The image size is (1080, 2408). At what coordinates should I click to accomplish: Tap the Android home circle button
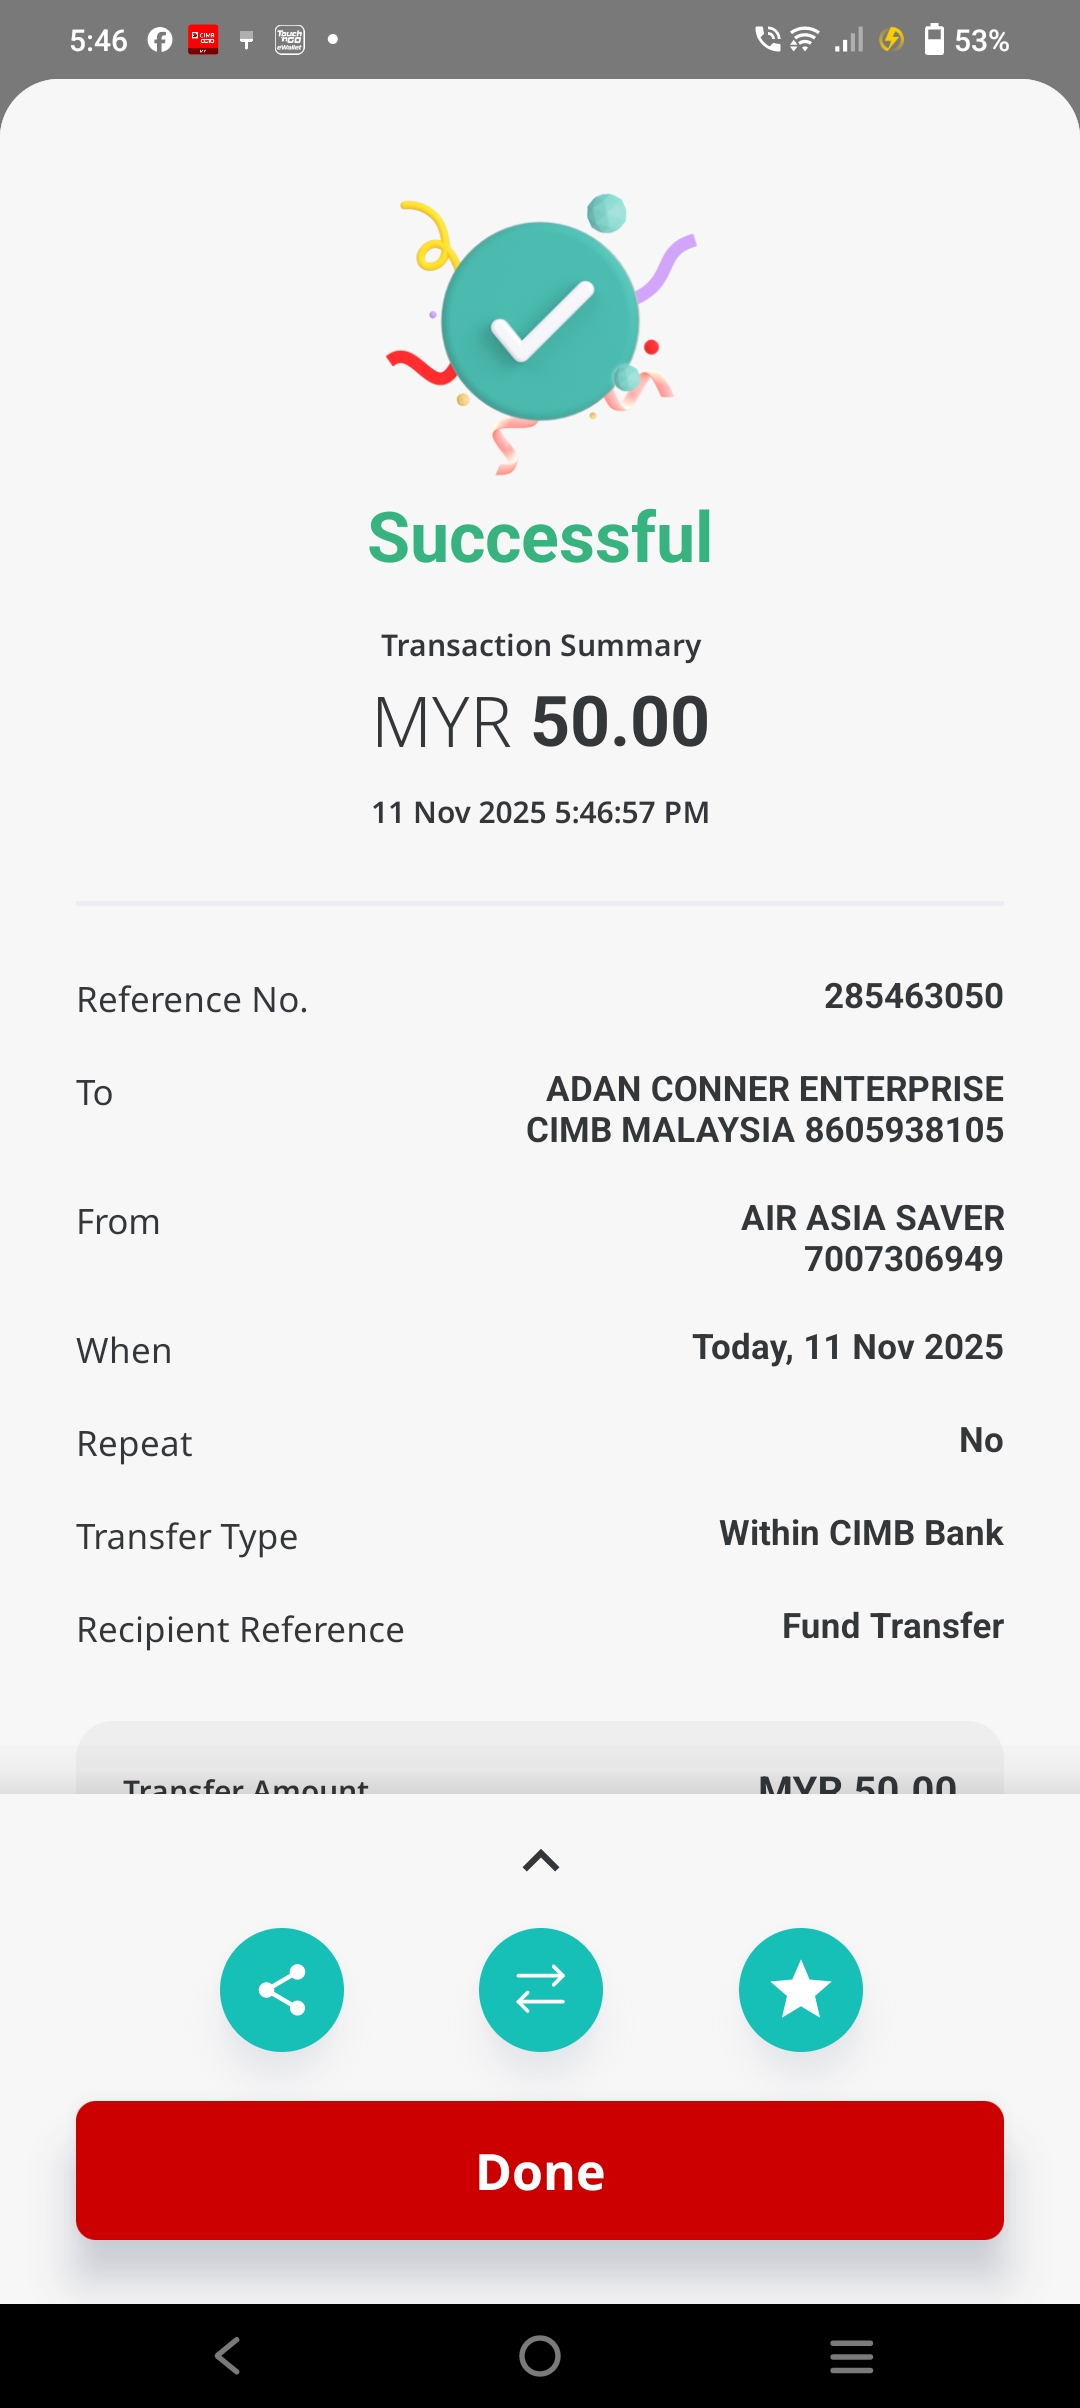click(540, 2355)
